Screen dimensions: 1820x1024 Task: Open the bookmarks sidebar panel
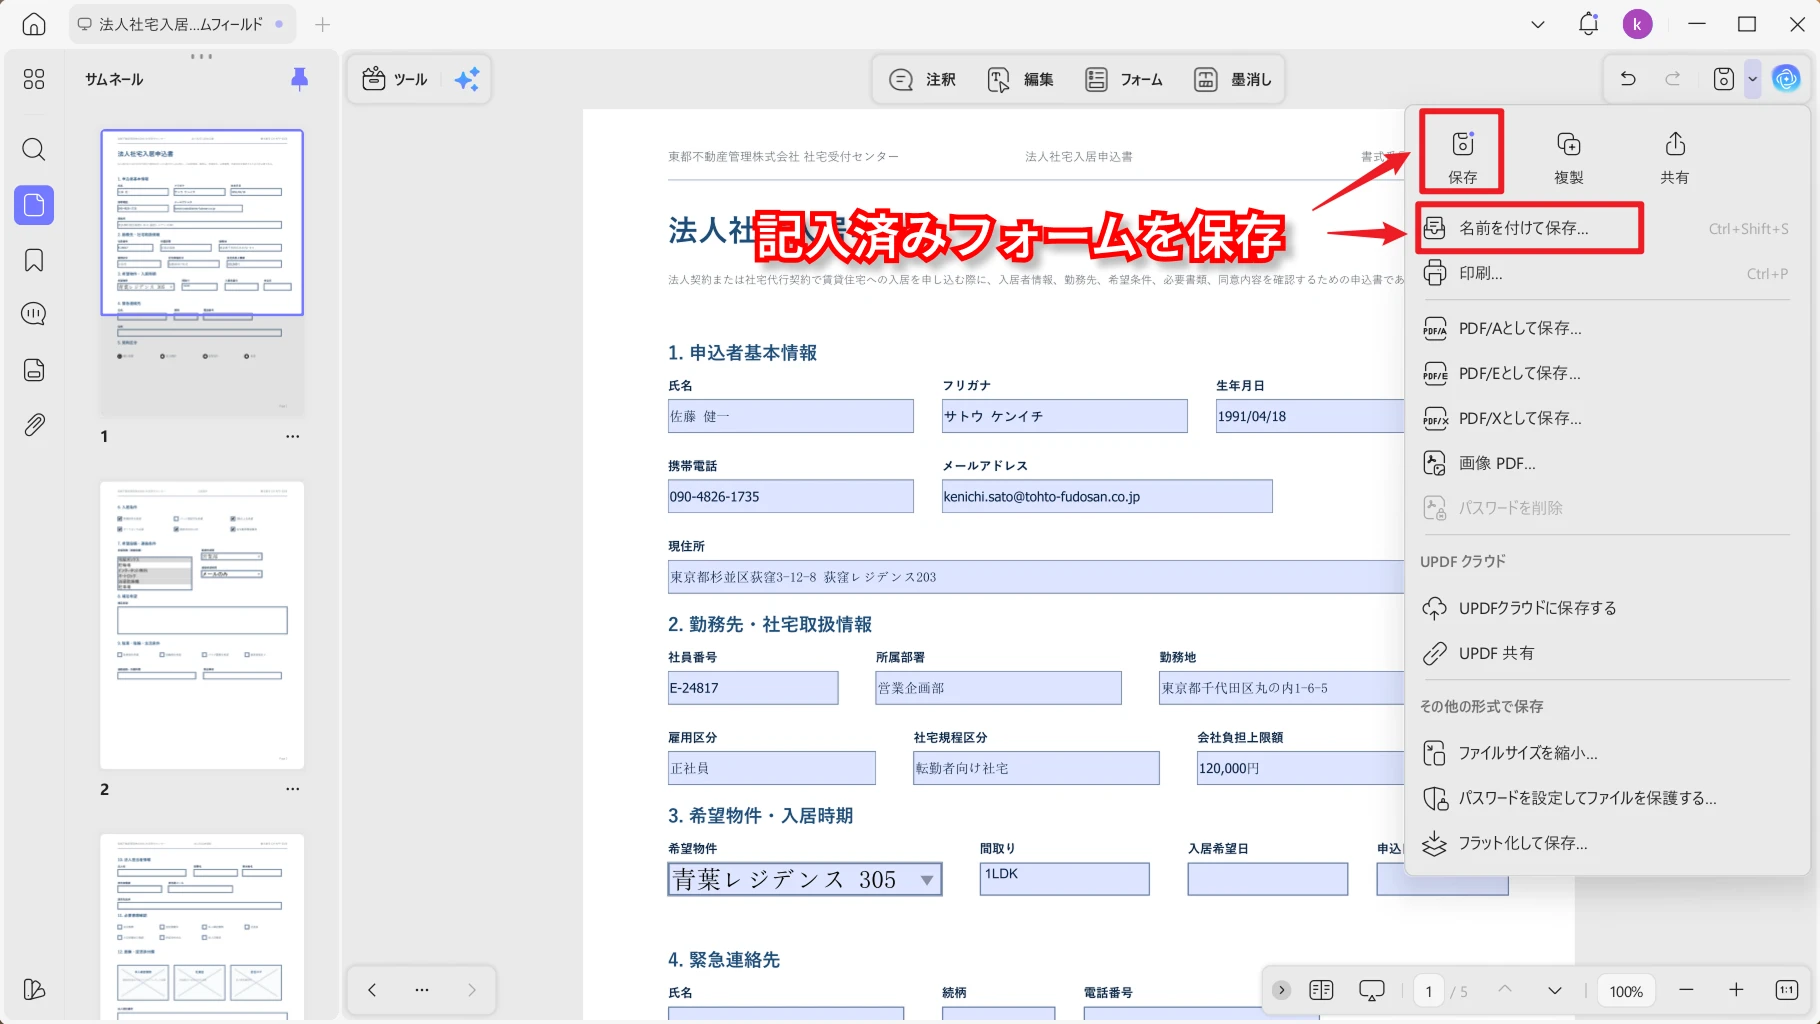coord(34,260)
